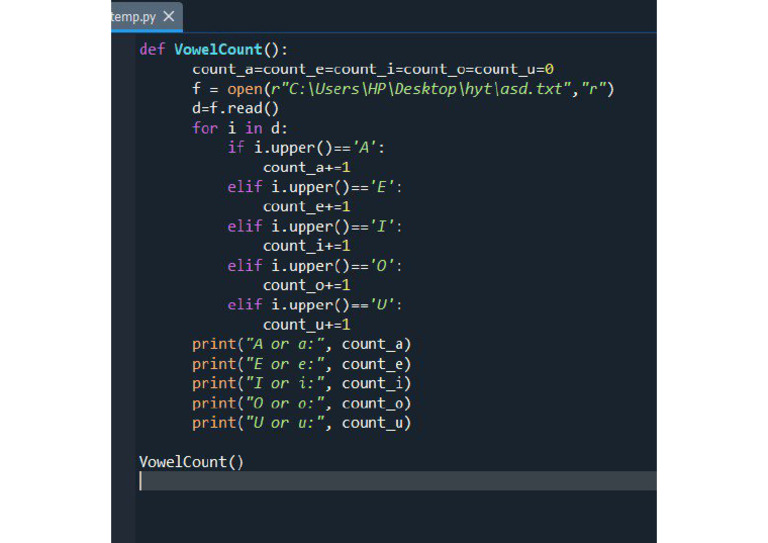Select the temp.py editor tab
The image size is (768, 543).
(146, 17)
